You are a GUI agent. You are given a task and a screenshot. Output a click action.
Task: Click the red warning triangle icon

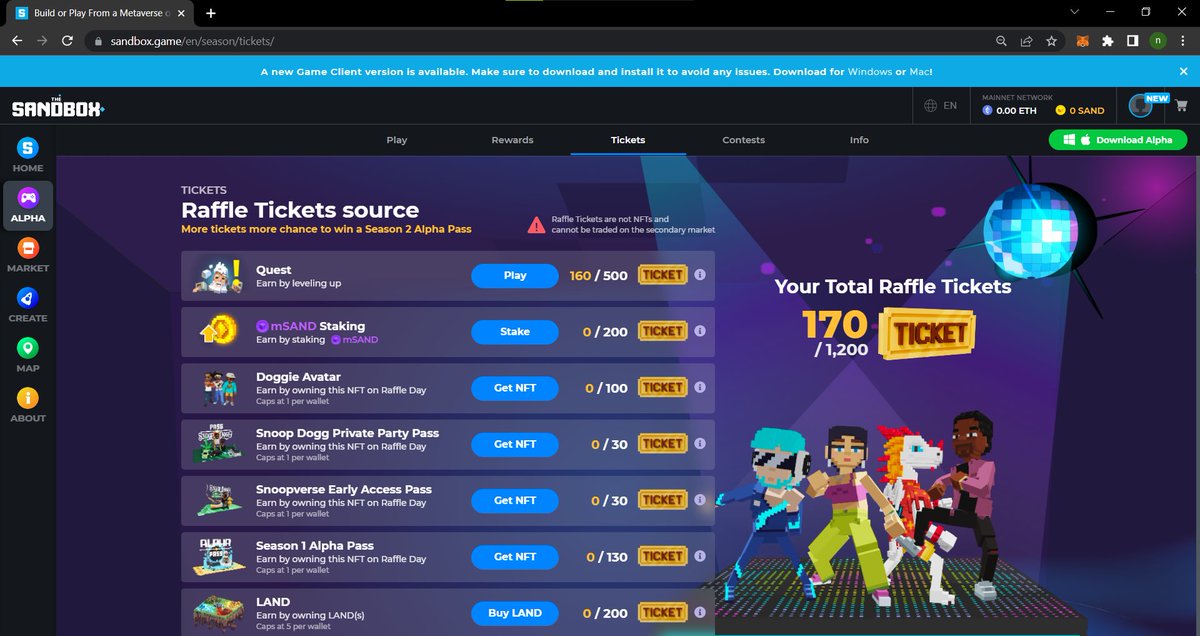[x=537, y=225]
